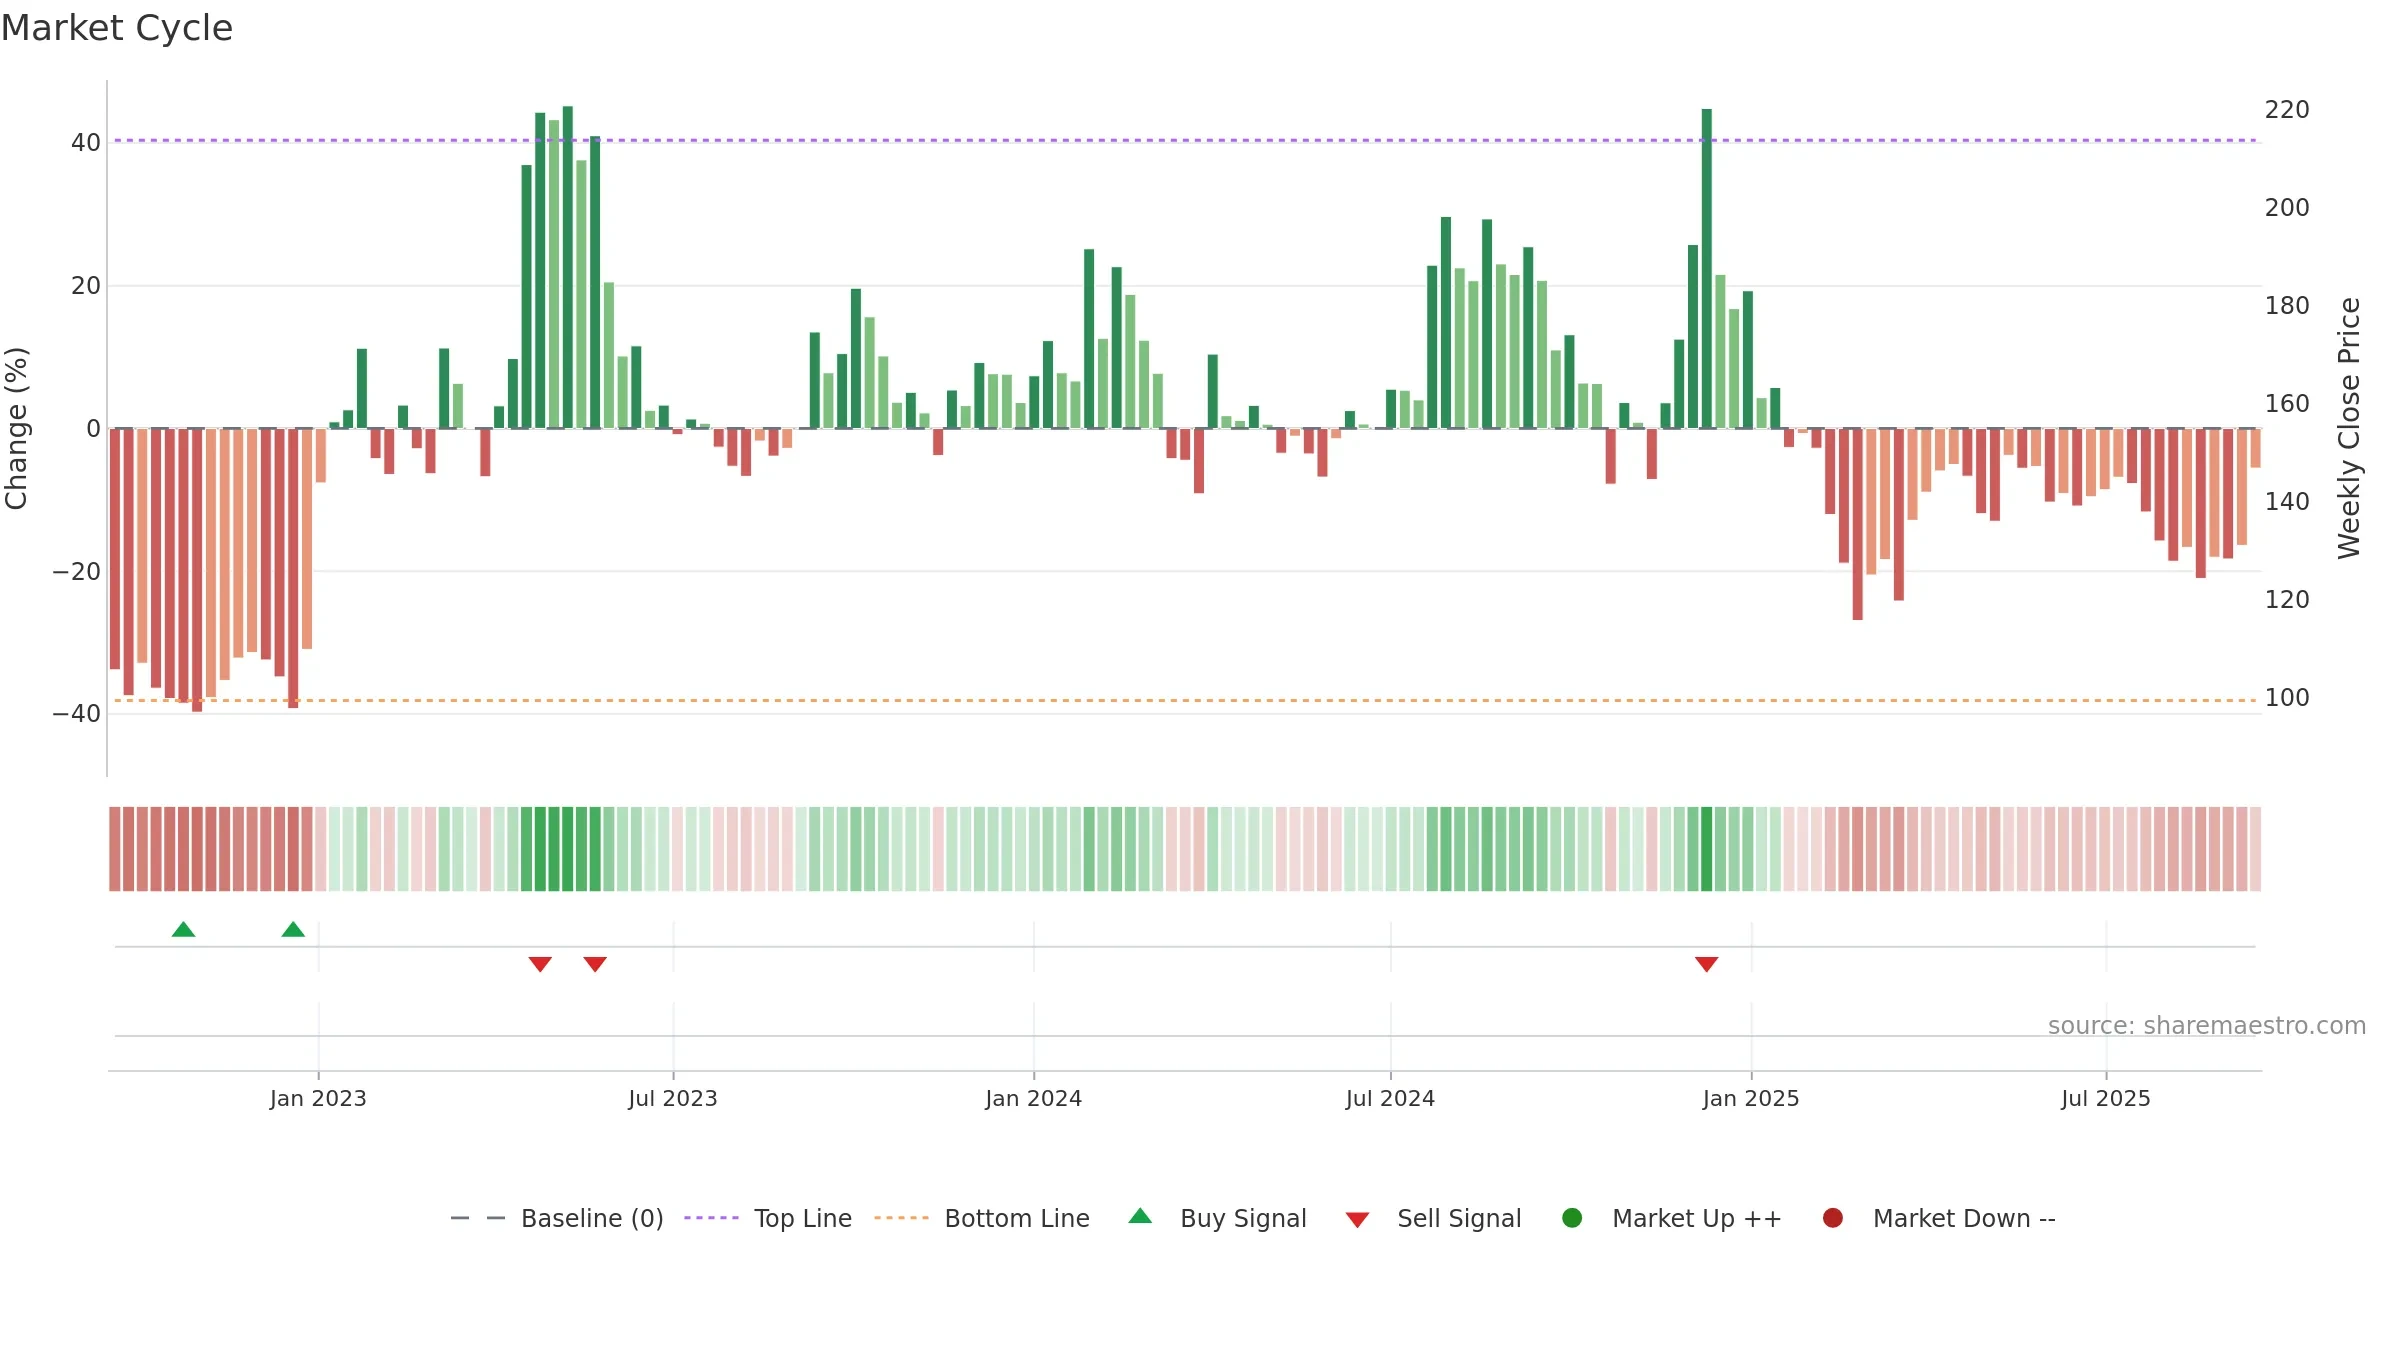This screenshot has height=1350, width=2400.
Task: Toggle the Market Down -- legend label
Action: [1964, 1218]
